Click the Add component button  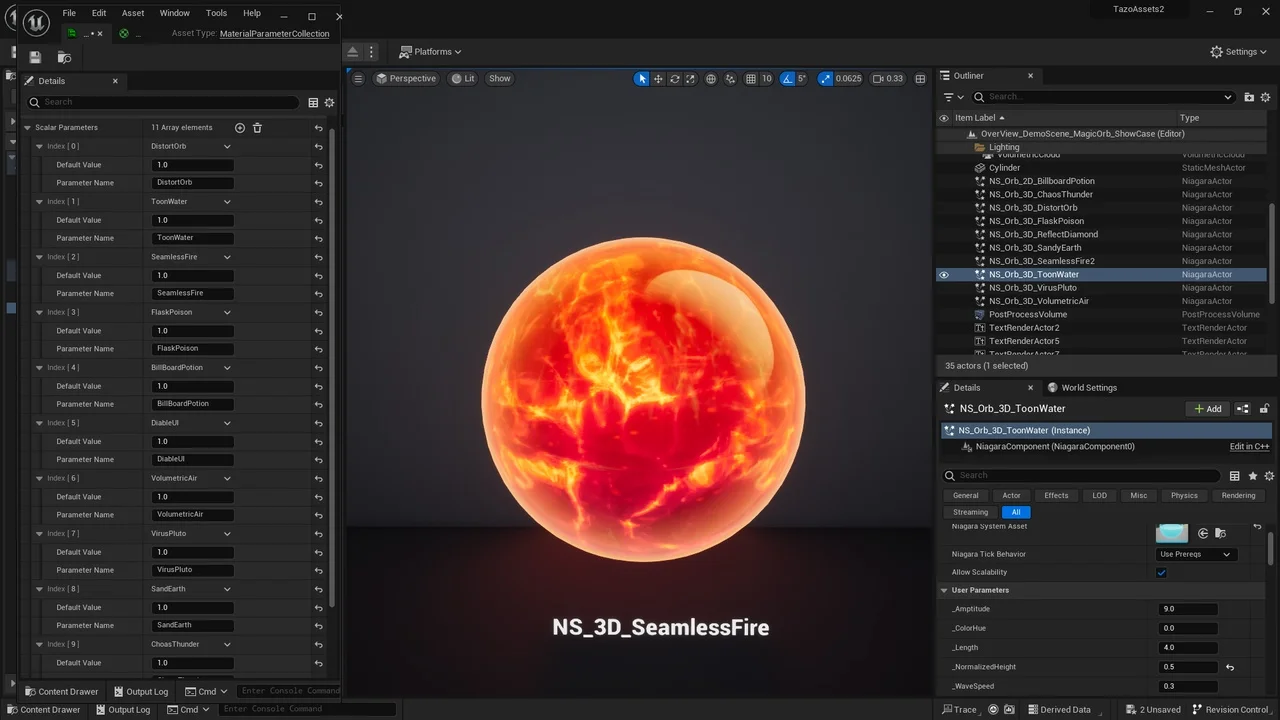pos(1208,409)
